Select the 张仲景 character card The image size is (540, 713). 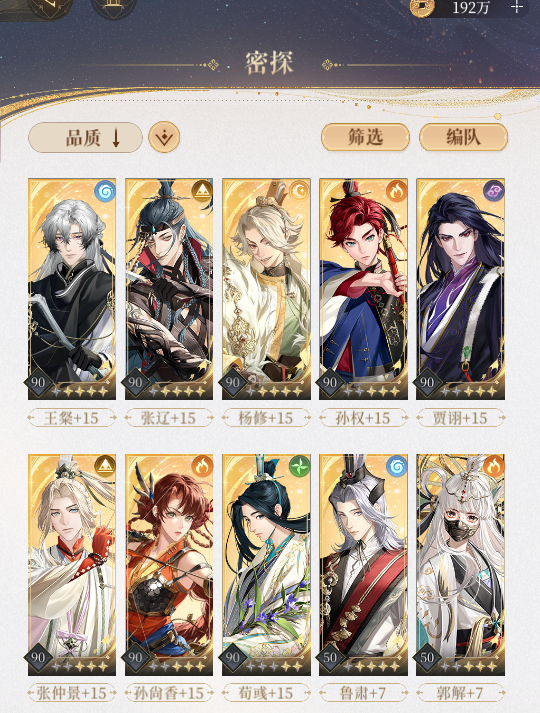(x=72, y=564)
